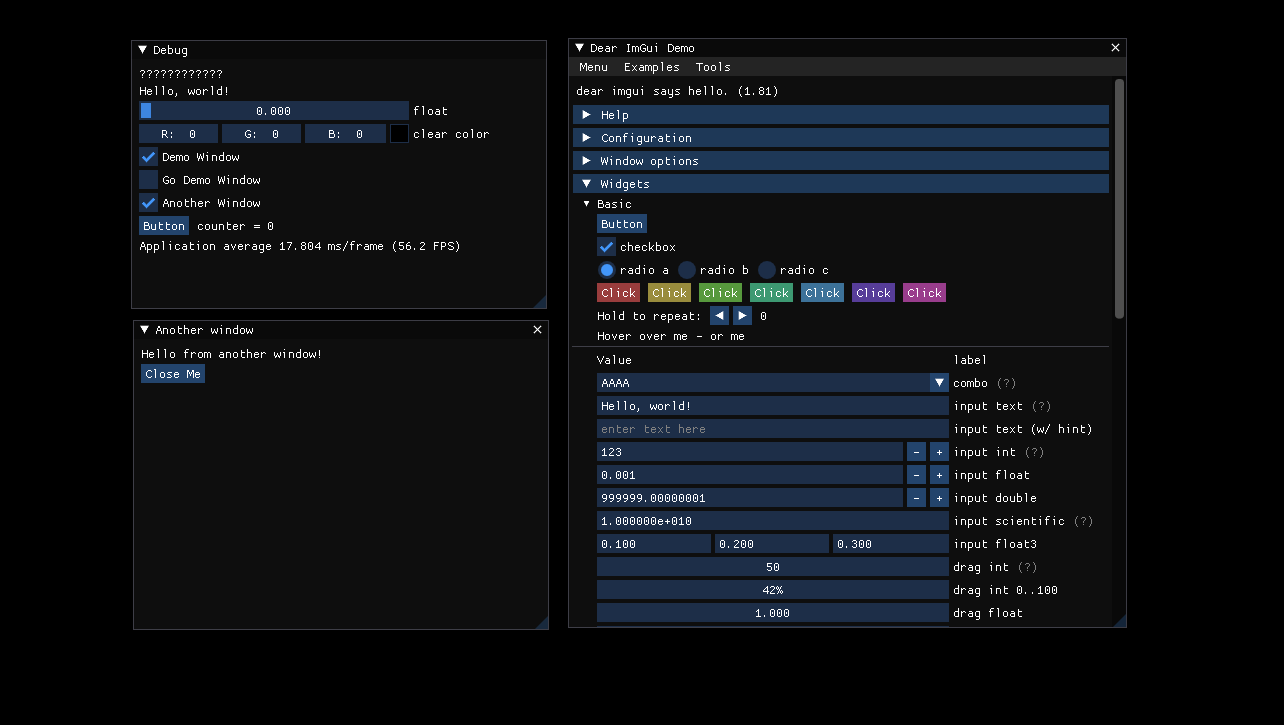Click the float slider in Debug window

click(274, 111)
